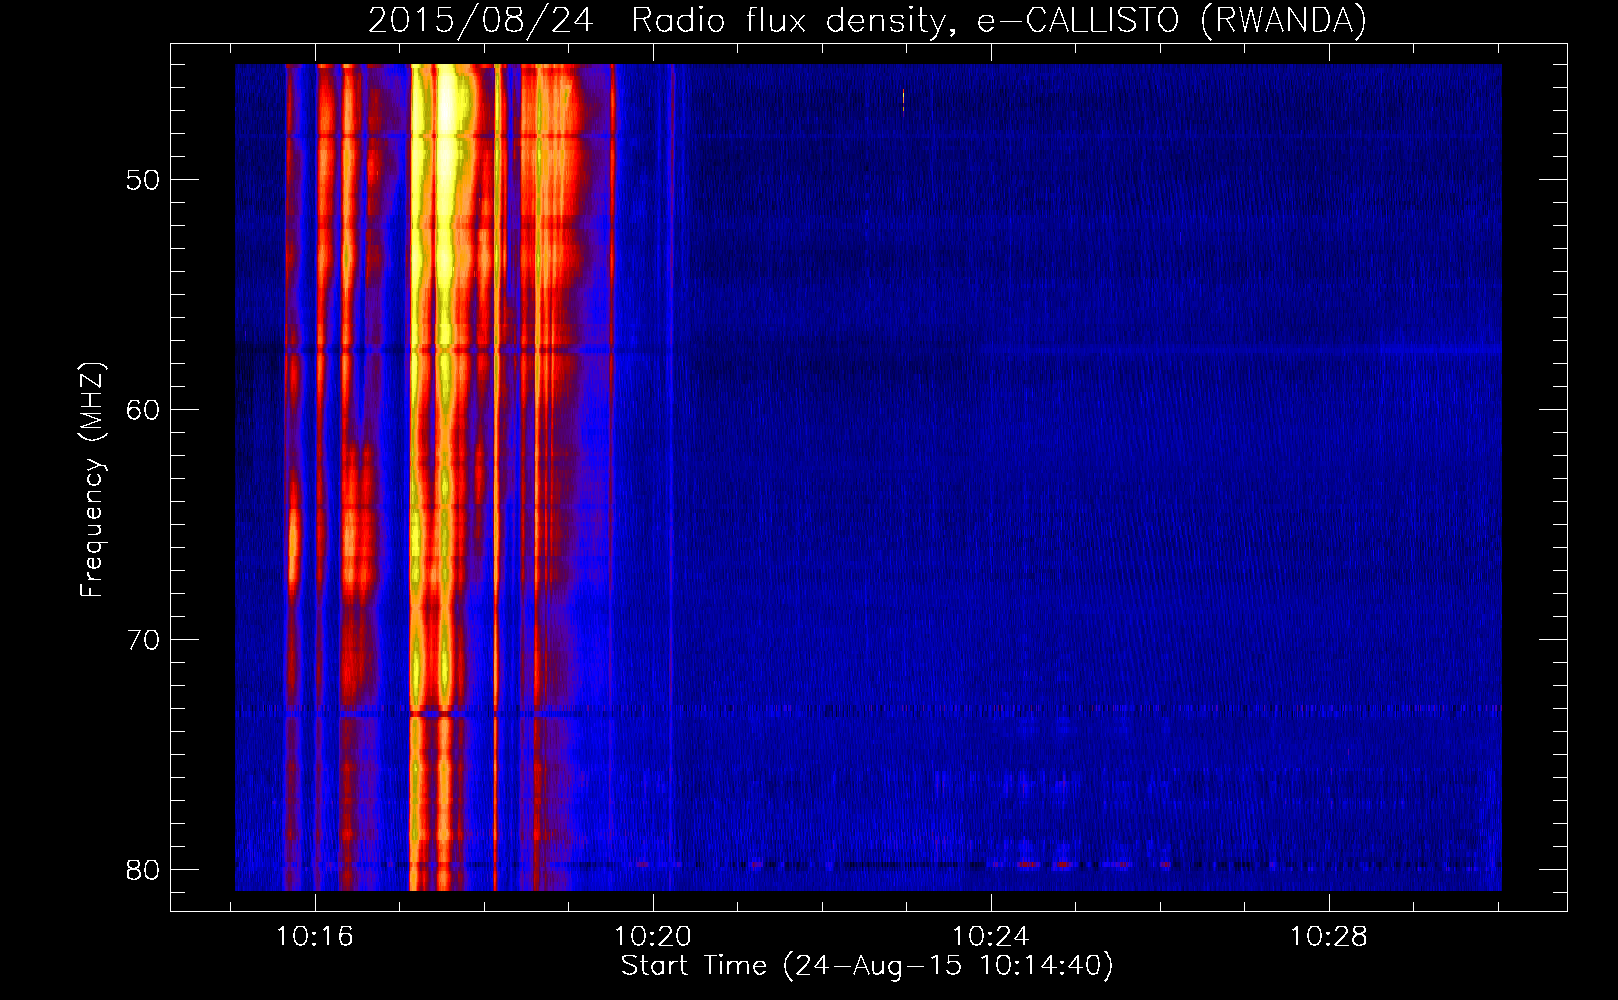Click the time tick label '10:24'
Image resolution: width=1618 pixels, height=1000 pixels.
pos(990,937)
